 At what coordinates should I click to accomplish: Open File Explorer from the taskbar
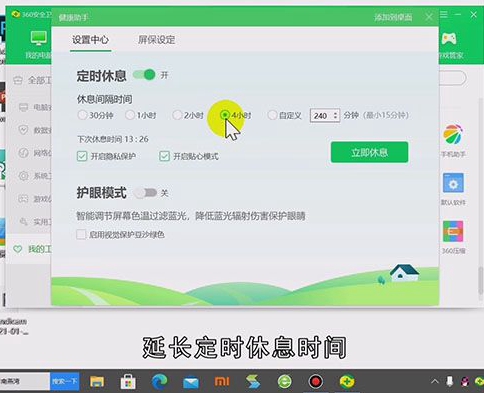(x=97, y=382)
